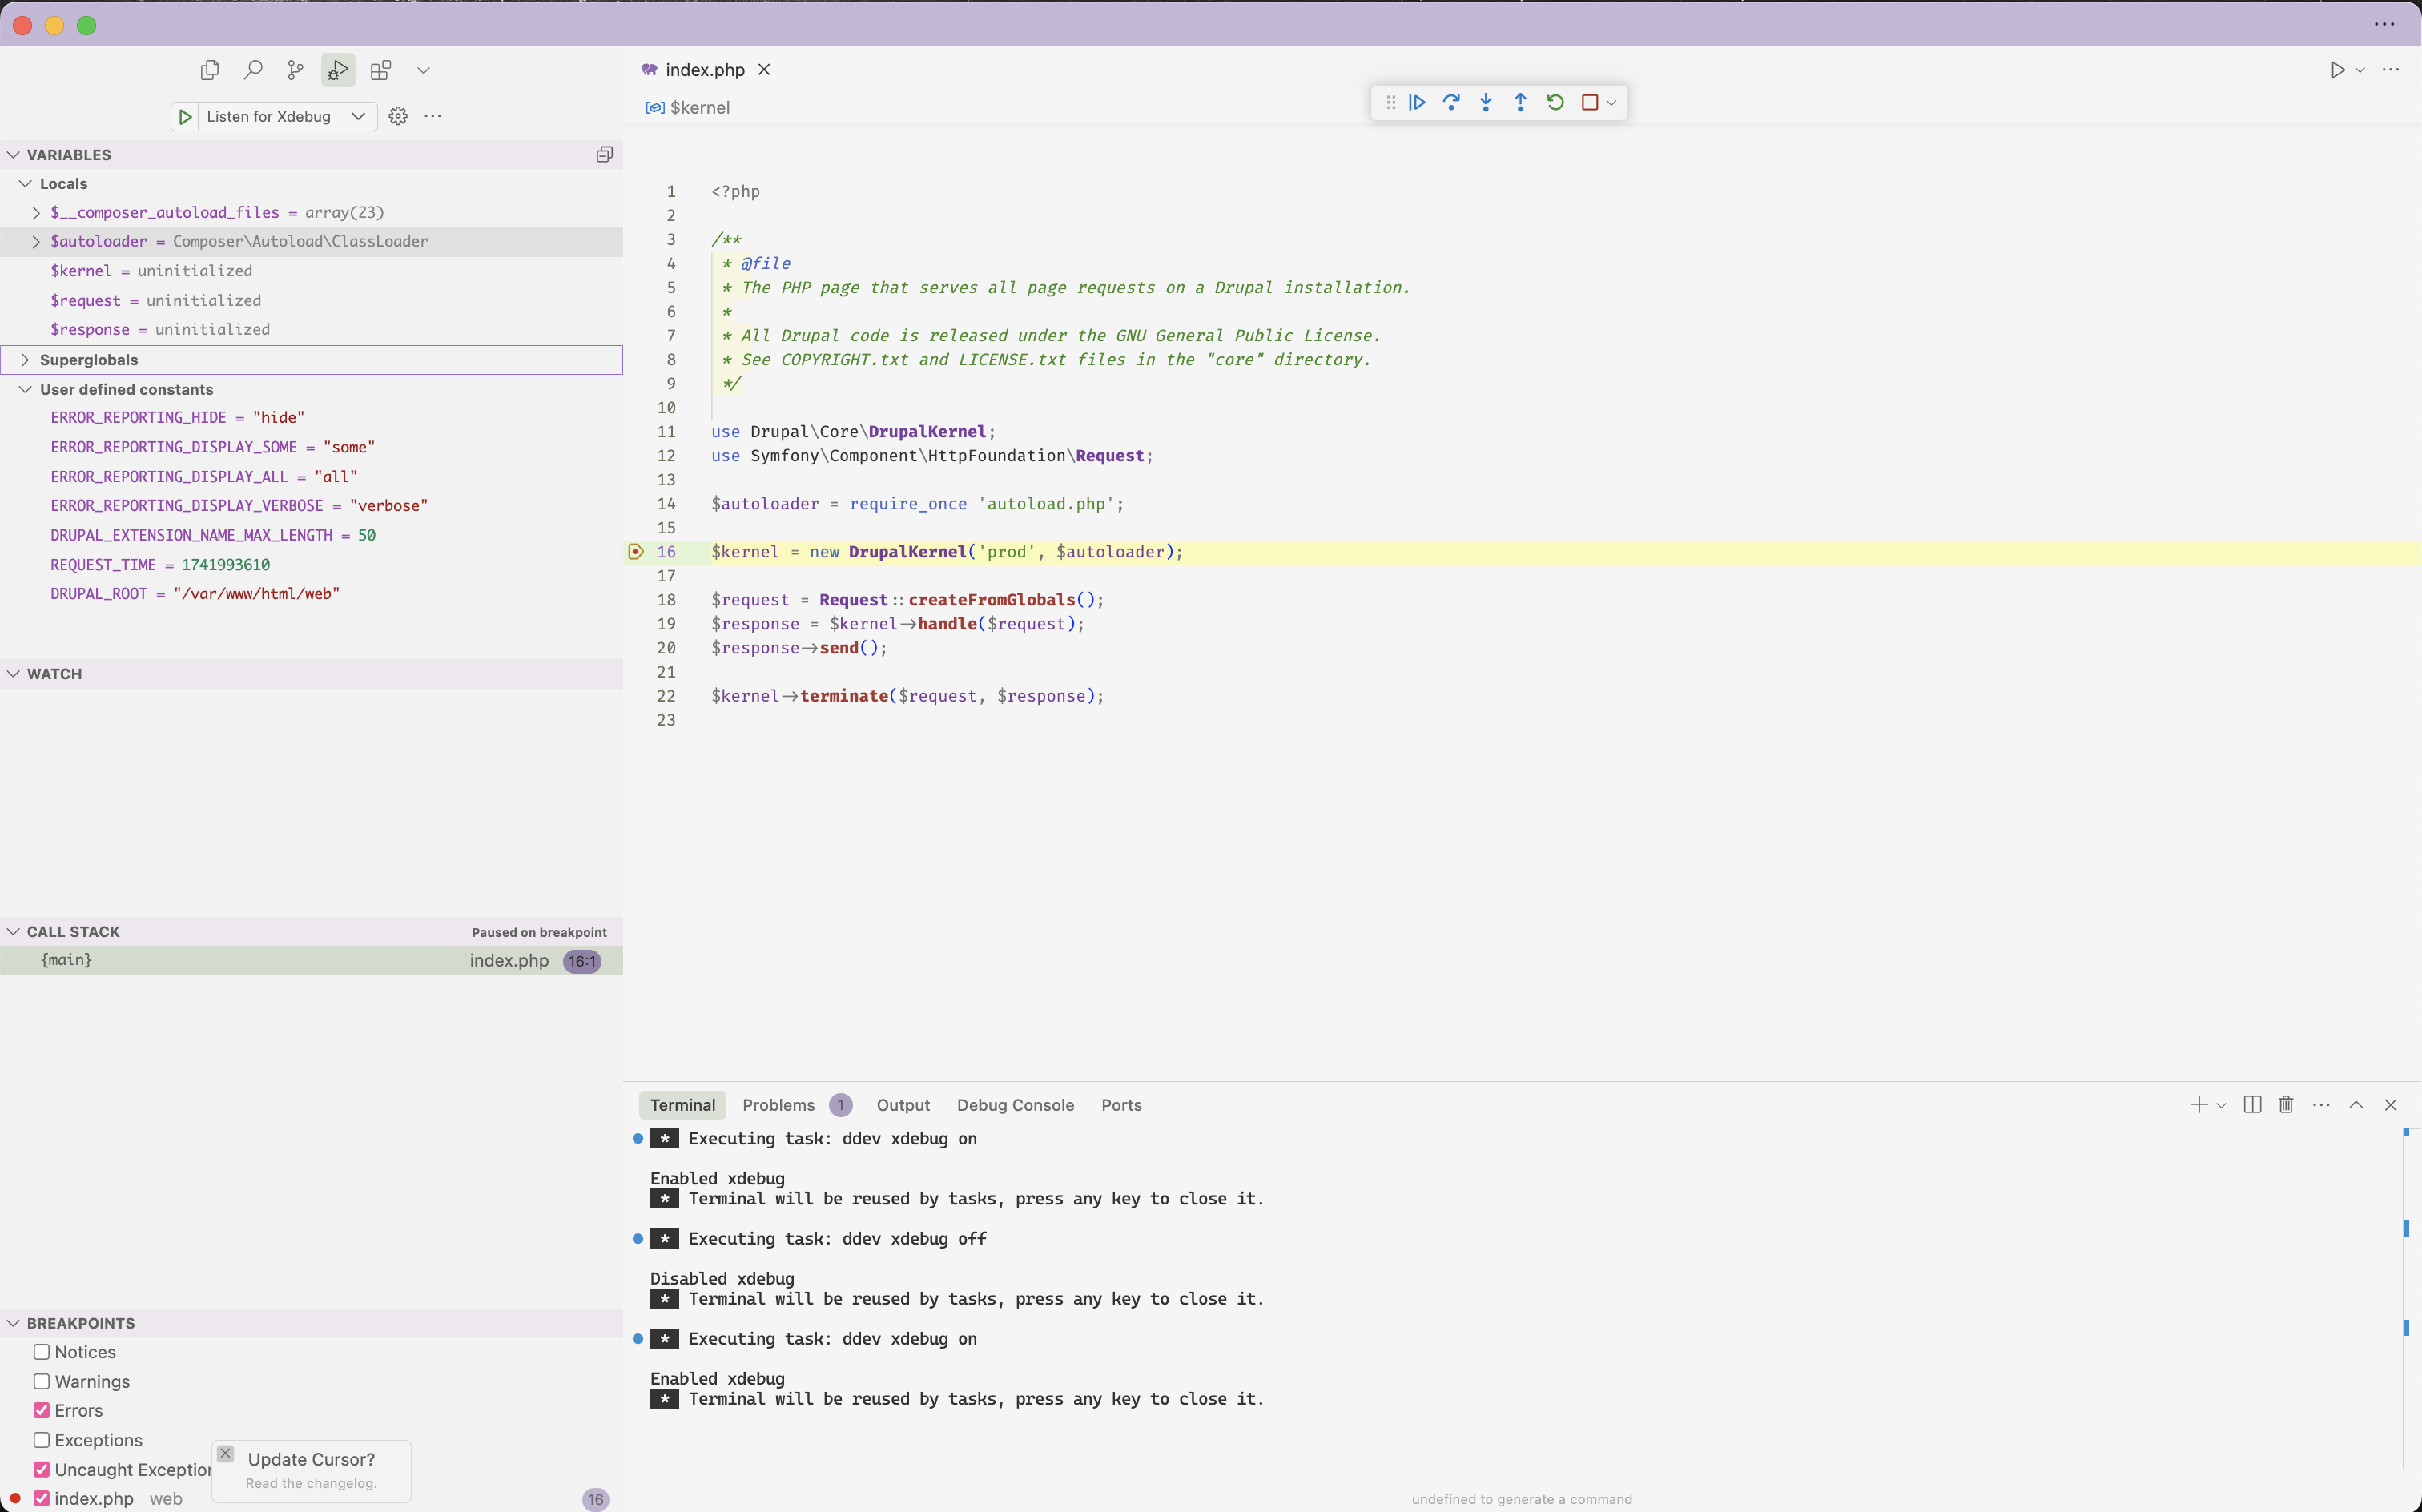Click the Step Into debug icon
Viewport: 2422px width, 1512px height.
click(x=1486, y=102)
